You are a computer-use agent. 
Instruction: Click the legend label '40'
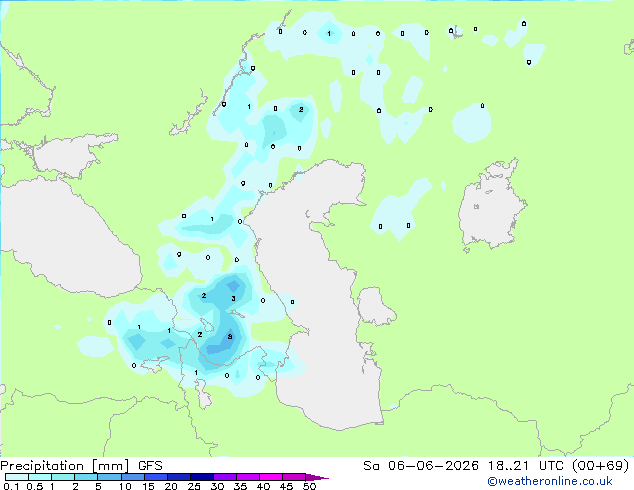pyautogui.click(x=263, y=486)
